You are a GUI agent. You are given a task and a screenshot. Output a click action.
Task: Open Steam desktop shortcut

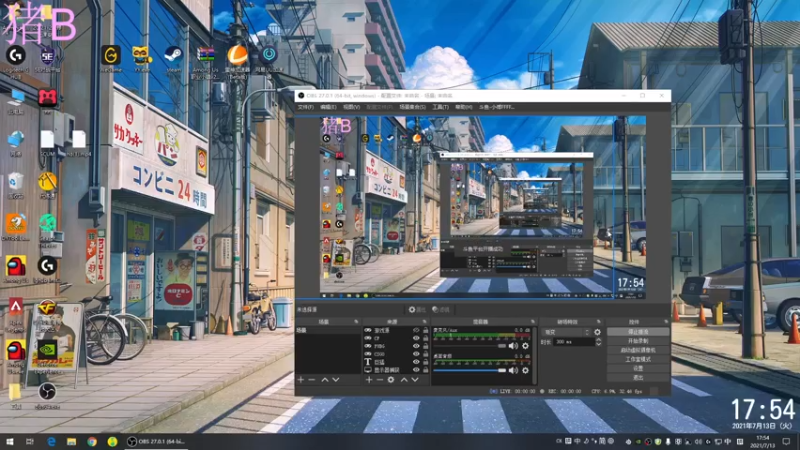point(173,55)
